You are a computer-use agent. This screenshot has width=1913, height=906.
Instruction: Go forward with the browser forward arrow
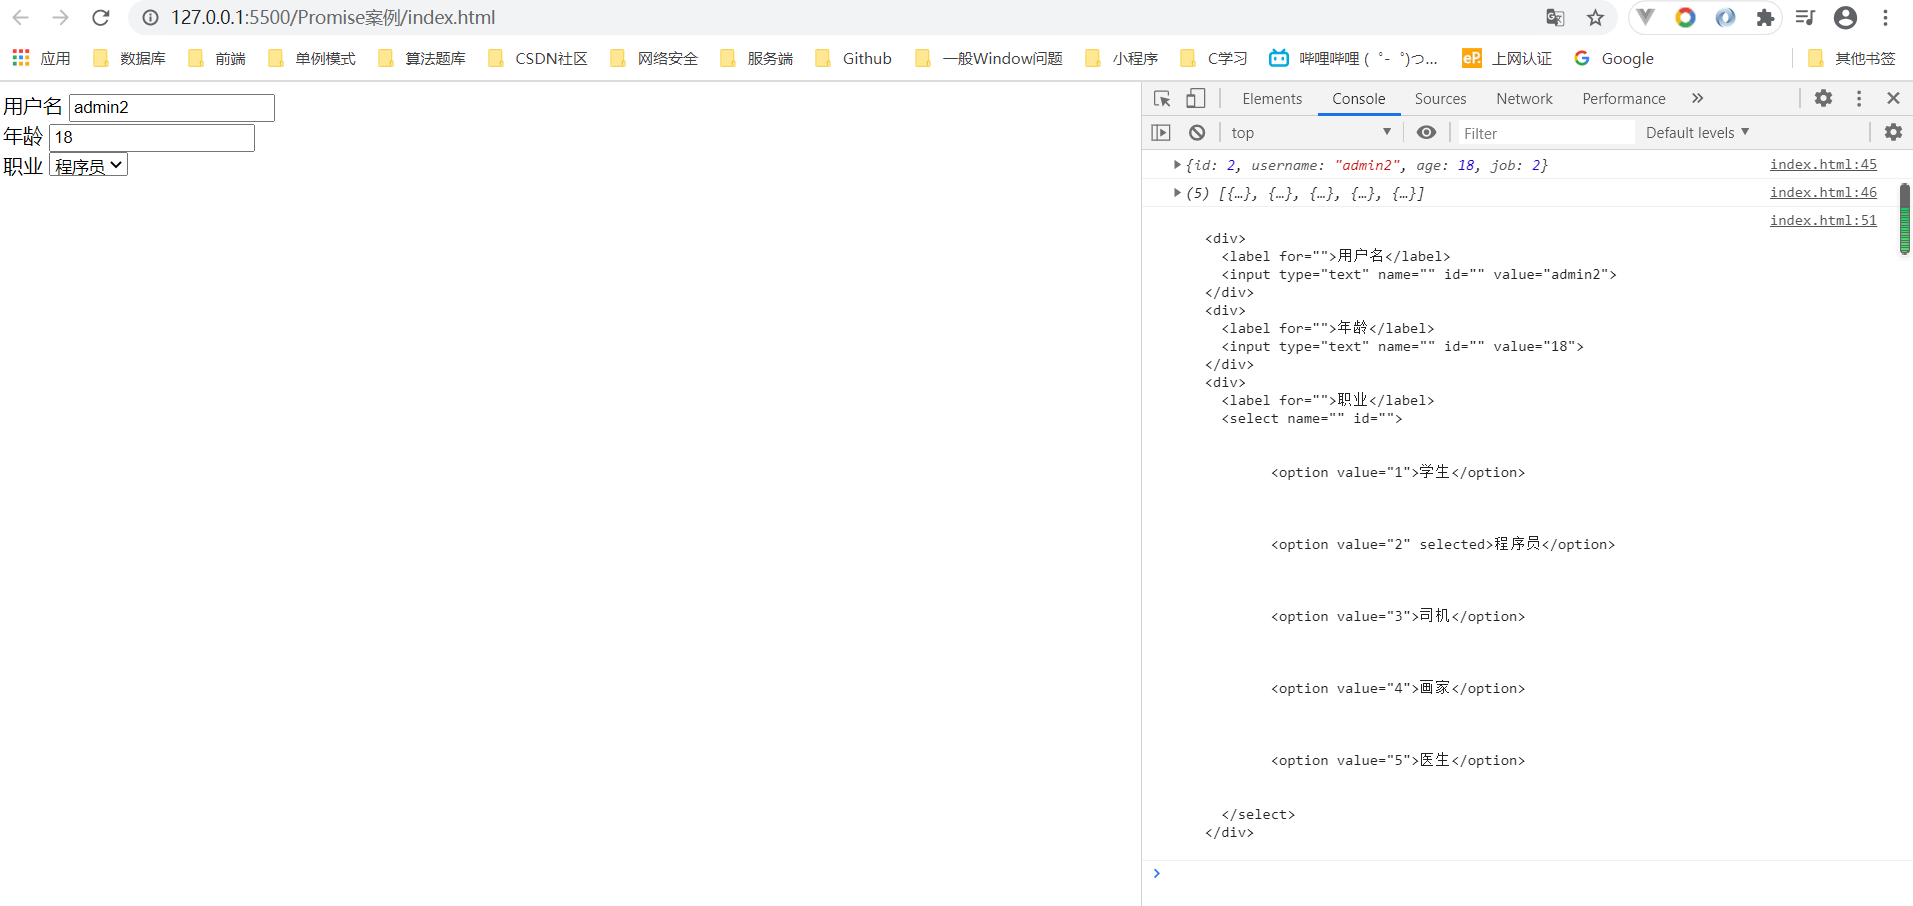pos(60,18)
